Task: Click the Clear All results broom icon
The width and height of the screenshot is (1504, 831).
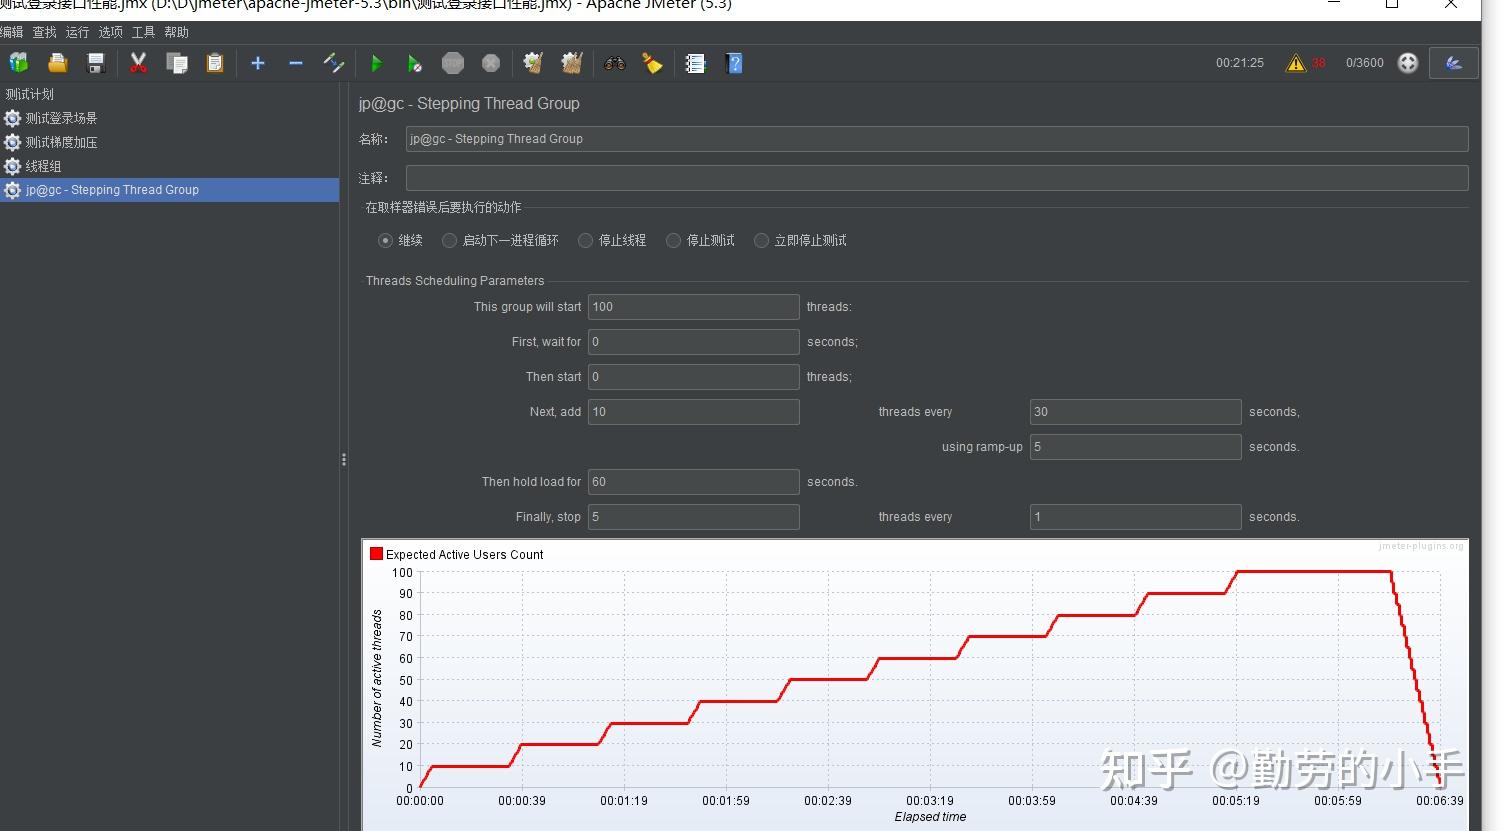Action: [572, 64]
